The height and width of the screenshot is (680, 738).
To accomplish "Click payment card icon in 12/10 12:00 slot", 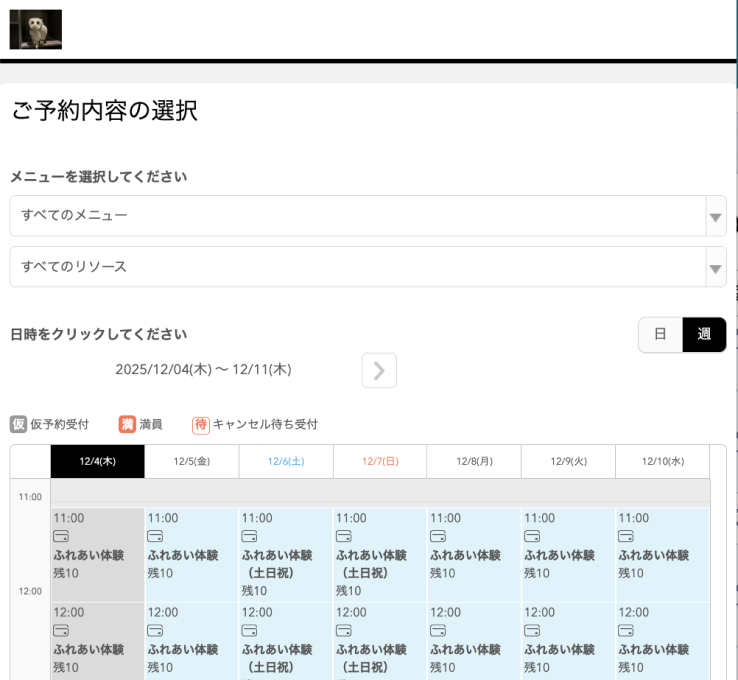I will click(626, 630).
